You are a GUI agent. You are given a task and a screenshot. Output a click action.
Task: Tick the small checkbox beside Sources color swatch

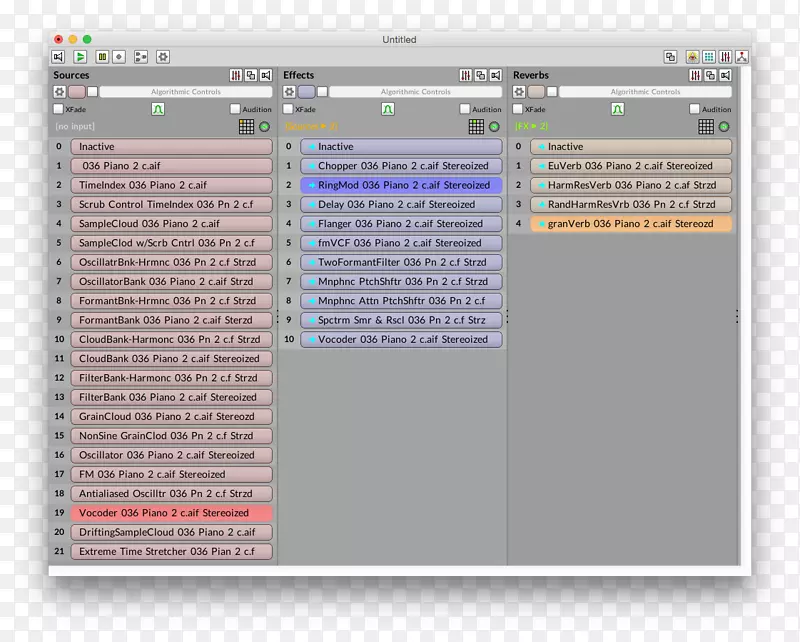coord(92,92)
